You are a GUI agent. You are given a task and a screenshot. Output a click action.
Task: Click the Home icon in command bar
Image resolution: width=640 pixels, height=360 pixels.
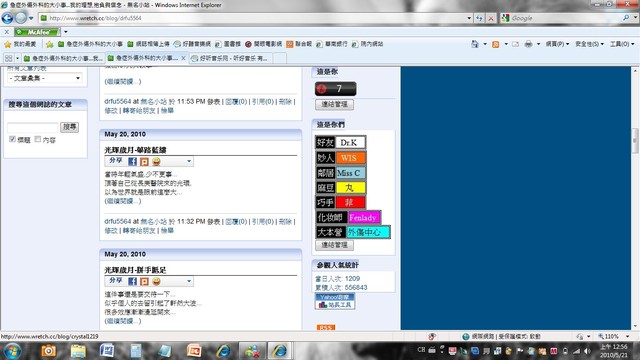tap(475, 44)
